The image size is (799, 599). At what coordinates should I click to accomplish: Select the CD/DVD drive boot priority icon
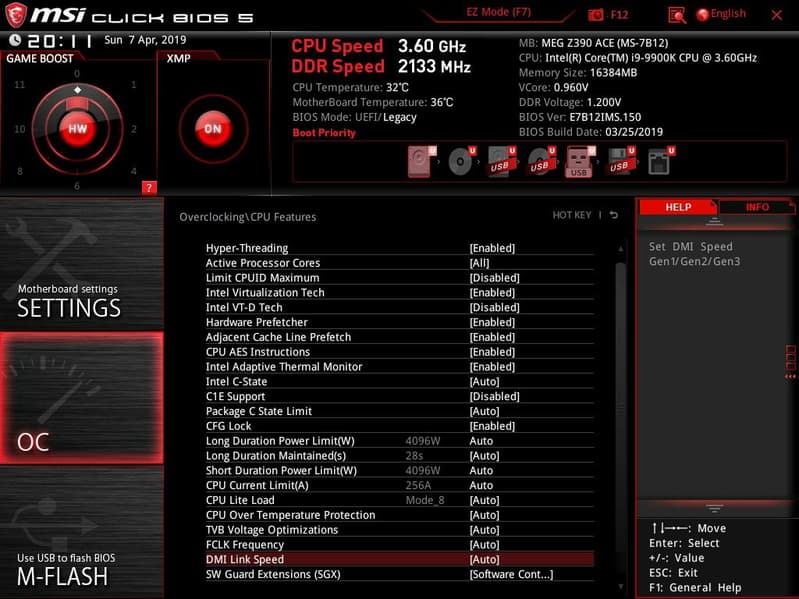[462, 161]
